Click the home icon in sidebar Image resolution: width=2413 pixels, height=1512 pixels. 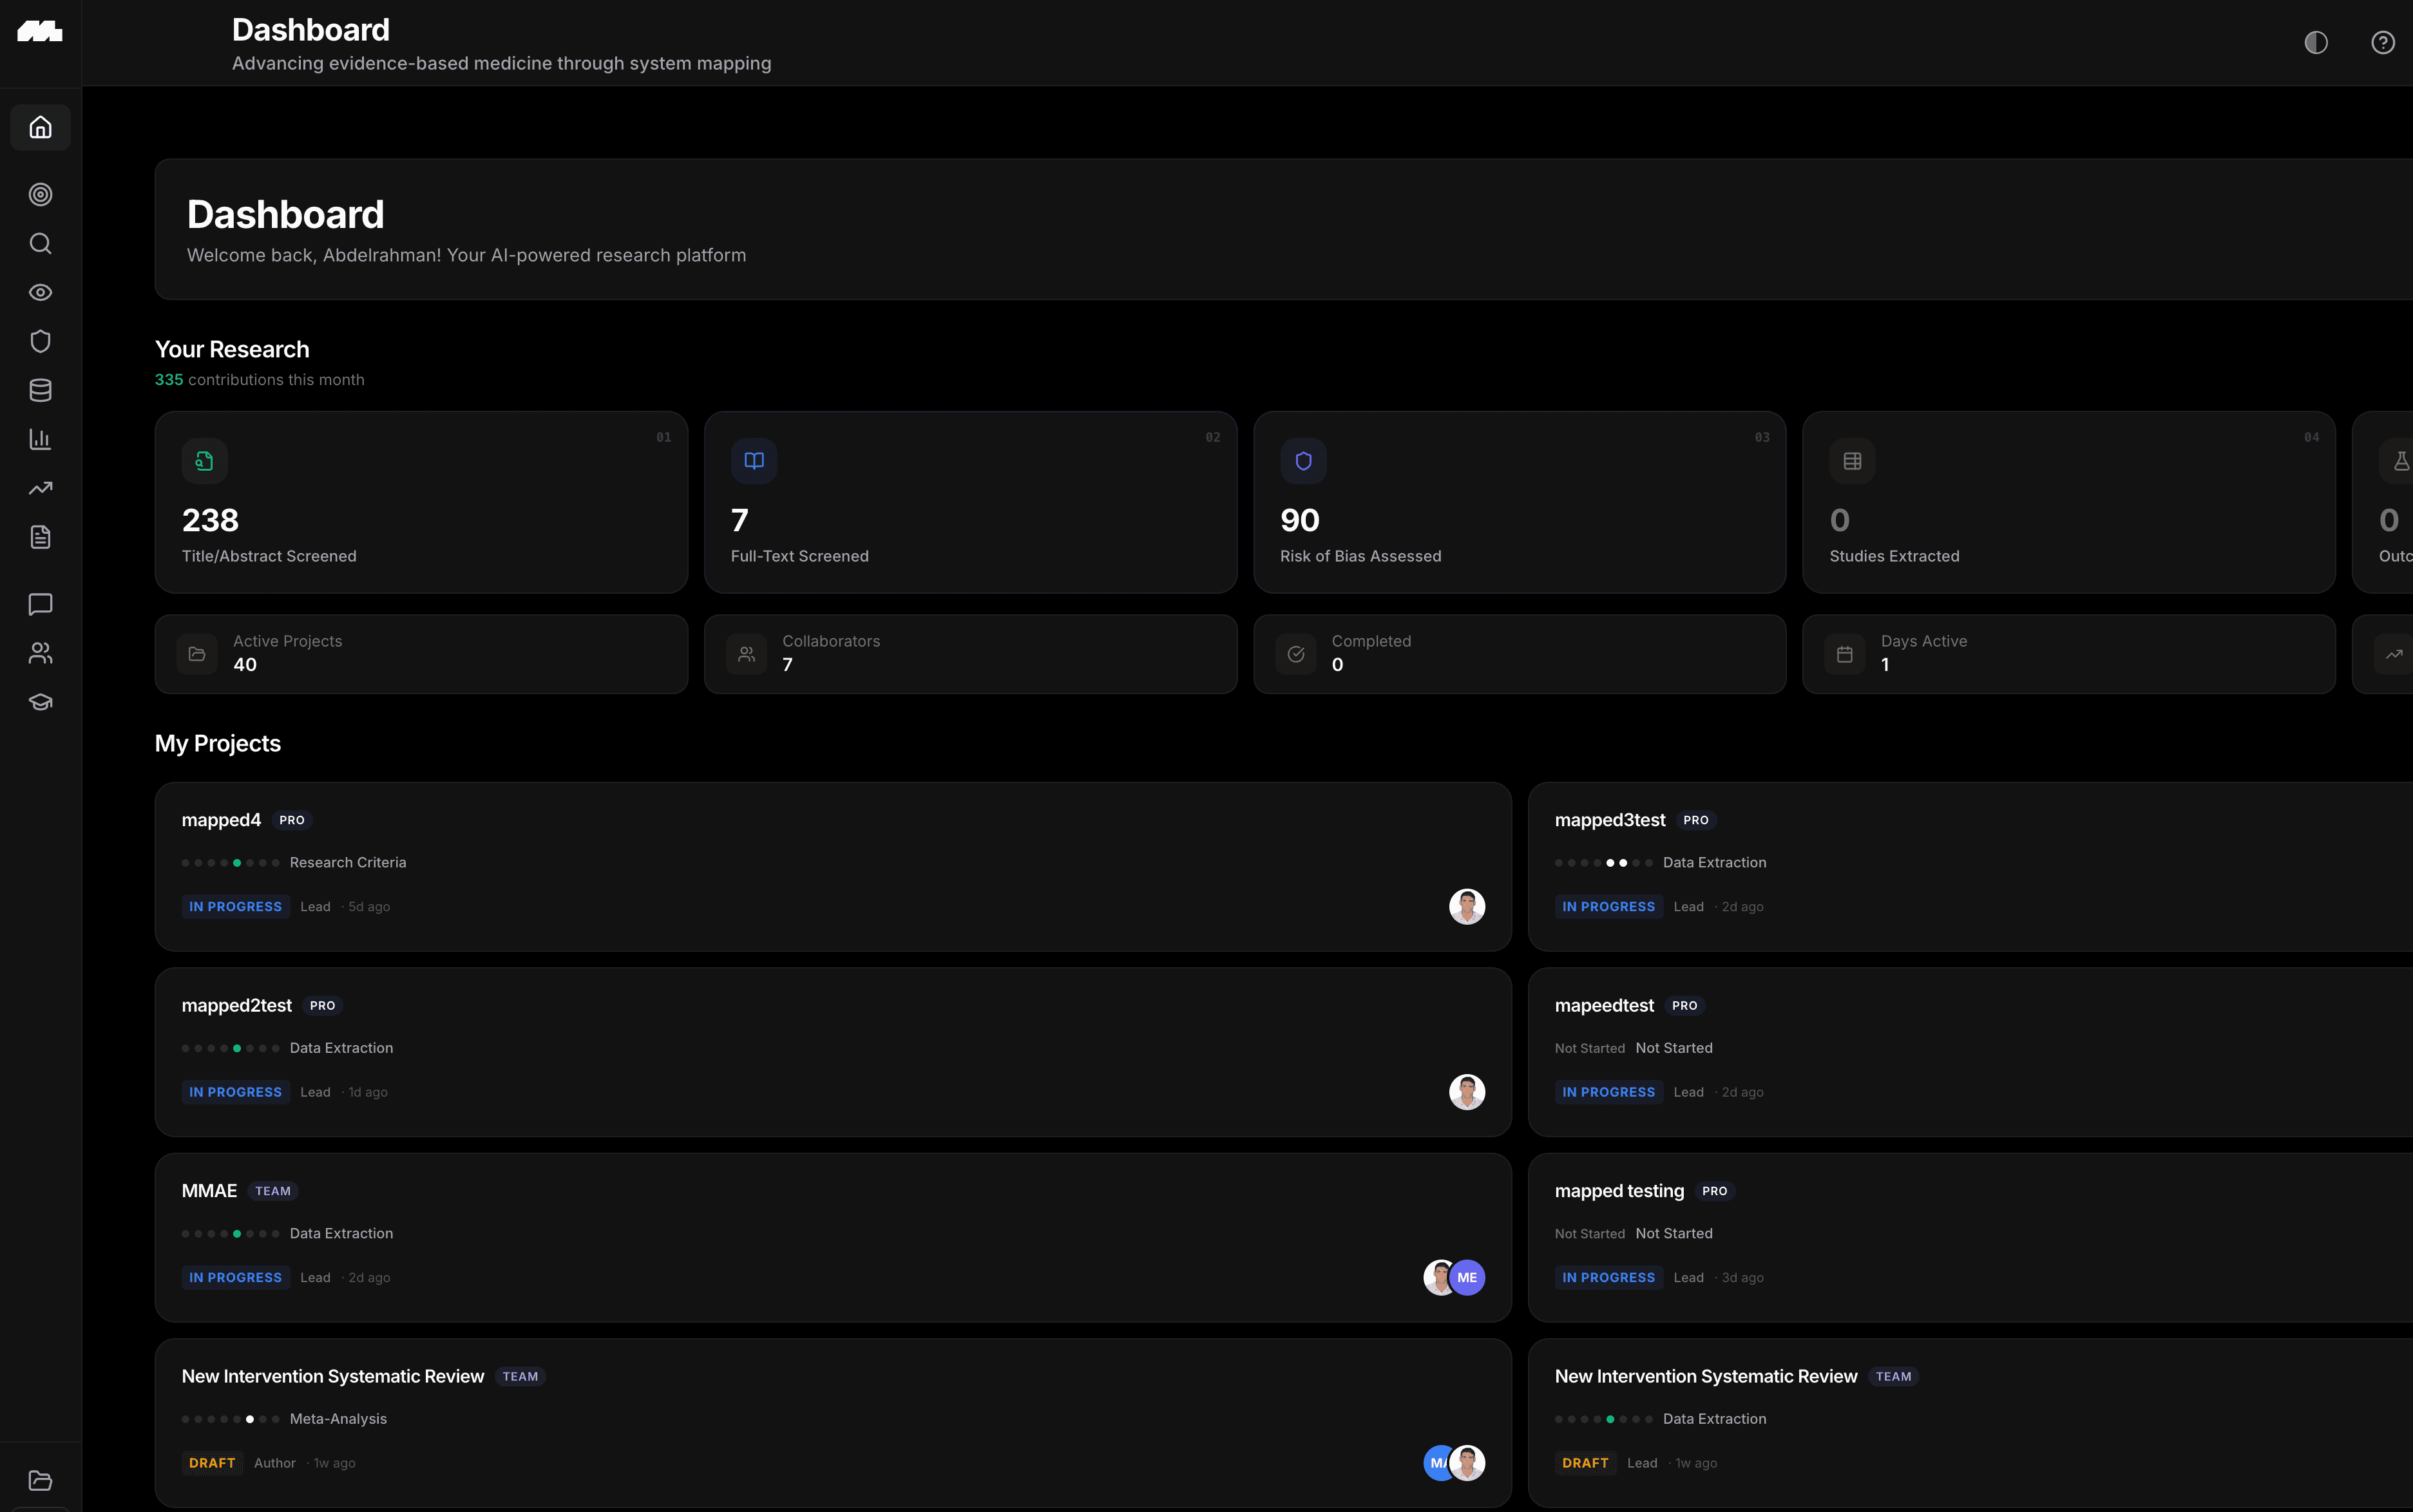(40, 127)
